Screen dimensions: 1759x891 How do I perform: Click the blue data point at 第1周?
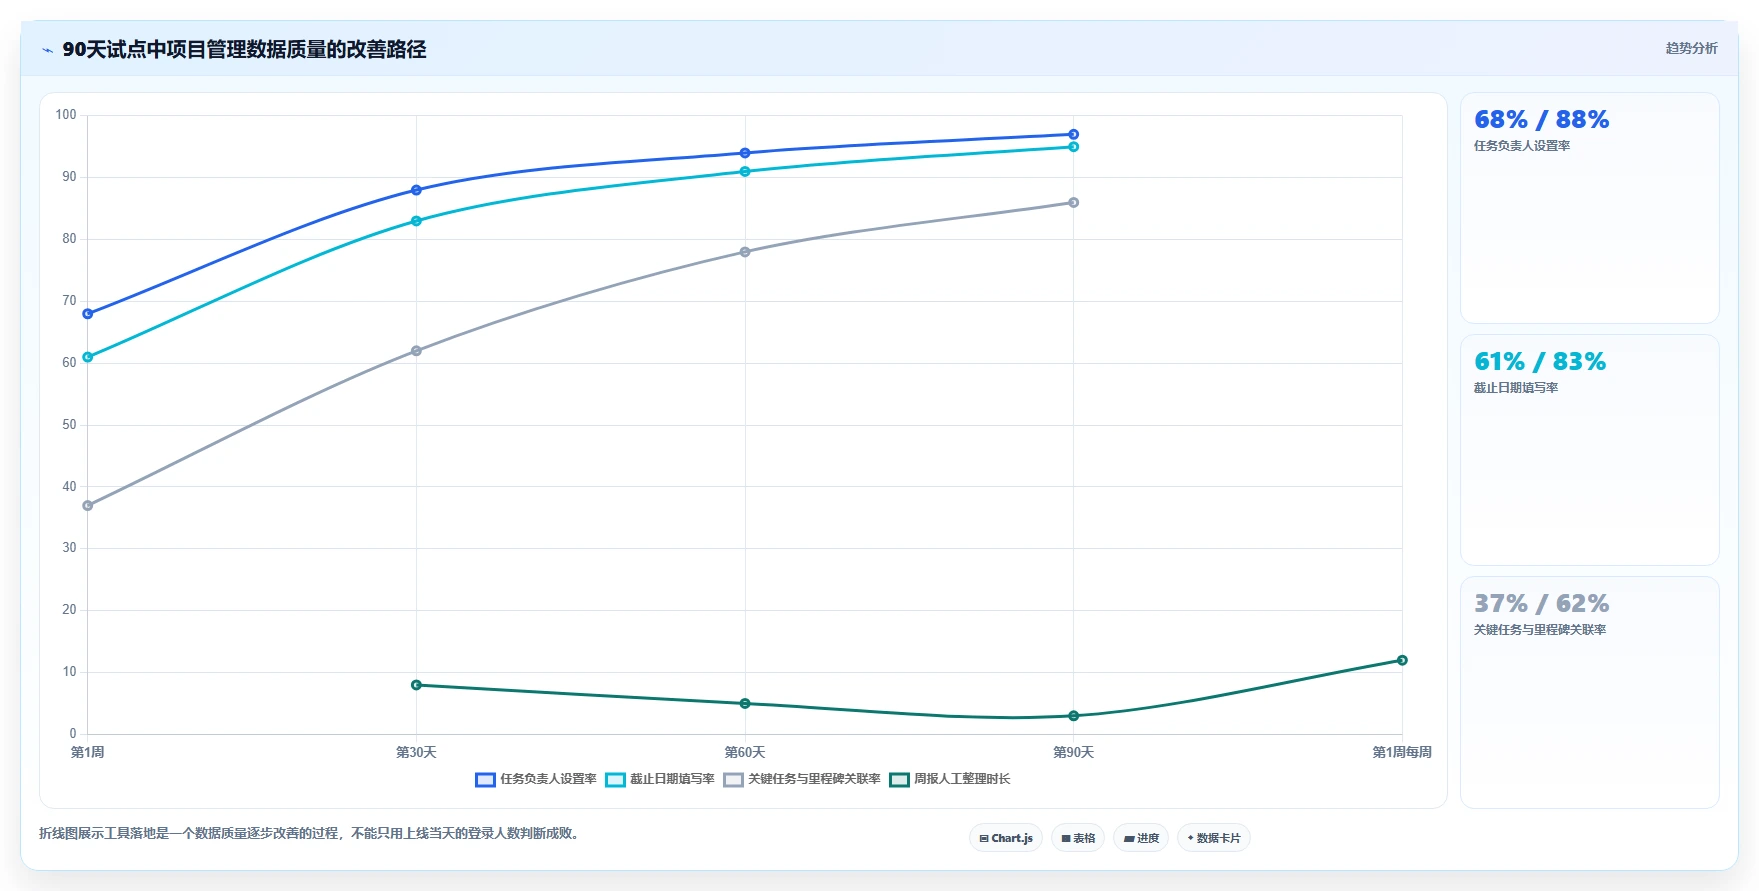click(x=88, y=314)
